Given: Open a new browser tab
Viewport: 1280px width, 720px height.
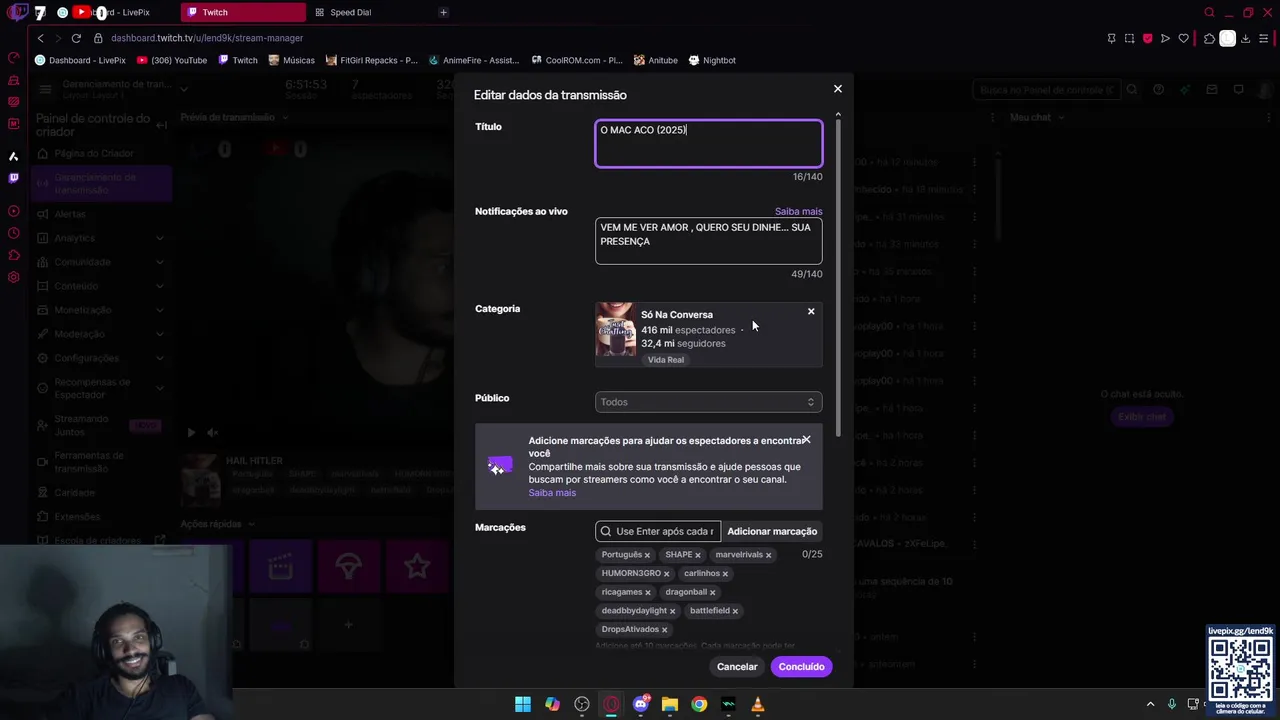Looking at the screenshot, I should [443, 12].
